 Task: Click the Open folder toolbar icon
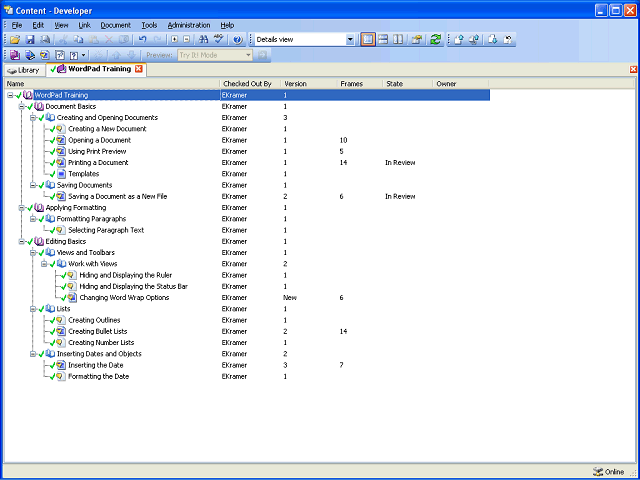[15, 40]
